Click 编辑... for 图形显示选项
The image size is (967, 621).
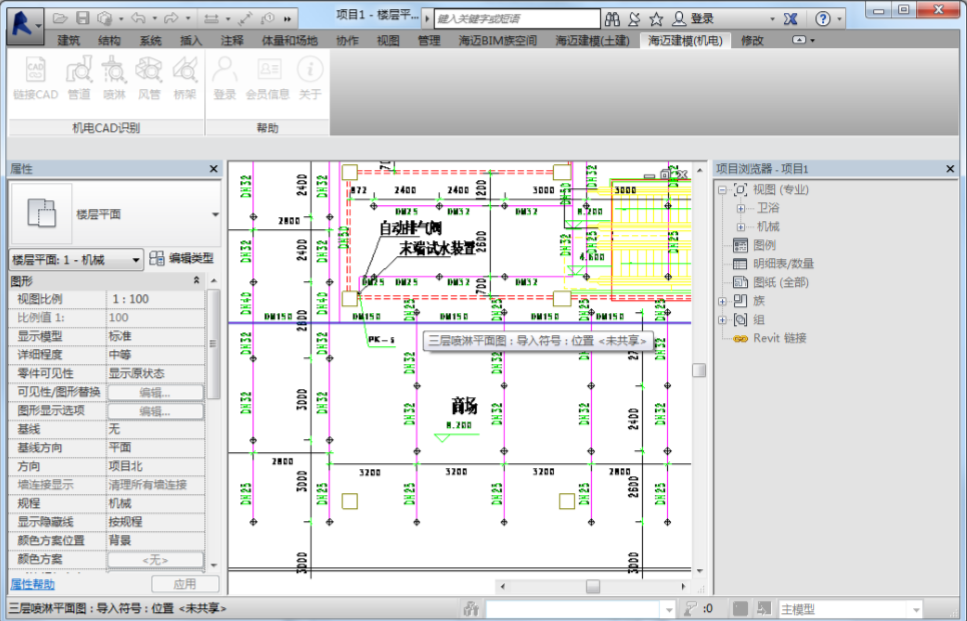pos(155,411)
